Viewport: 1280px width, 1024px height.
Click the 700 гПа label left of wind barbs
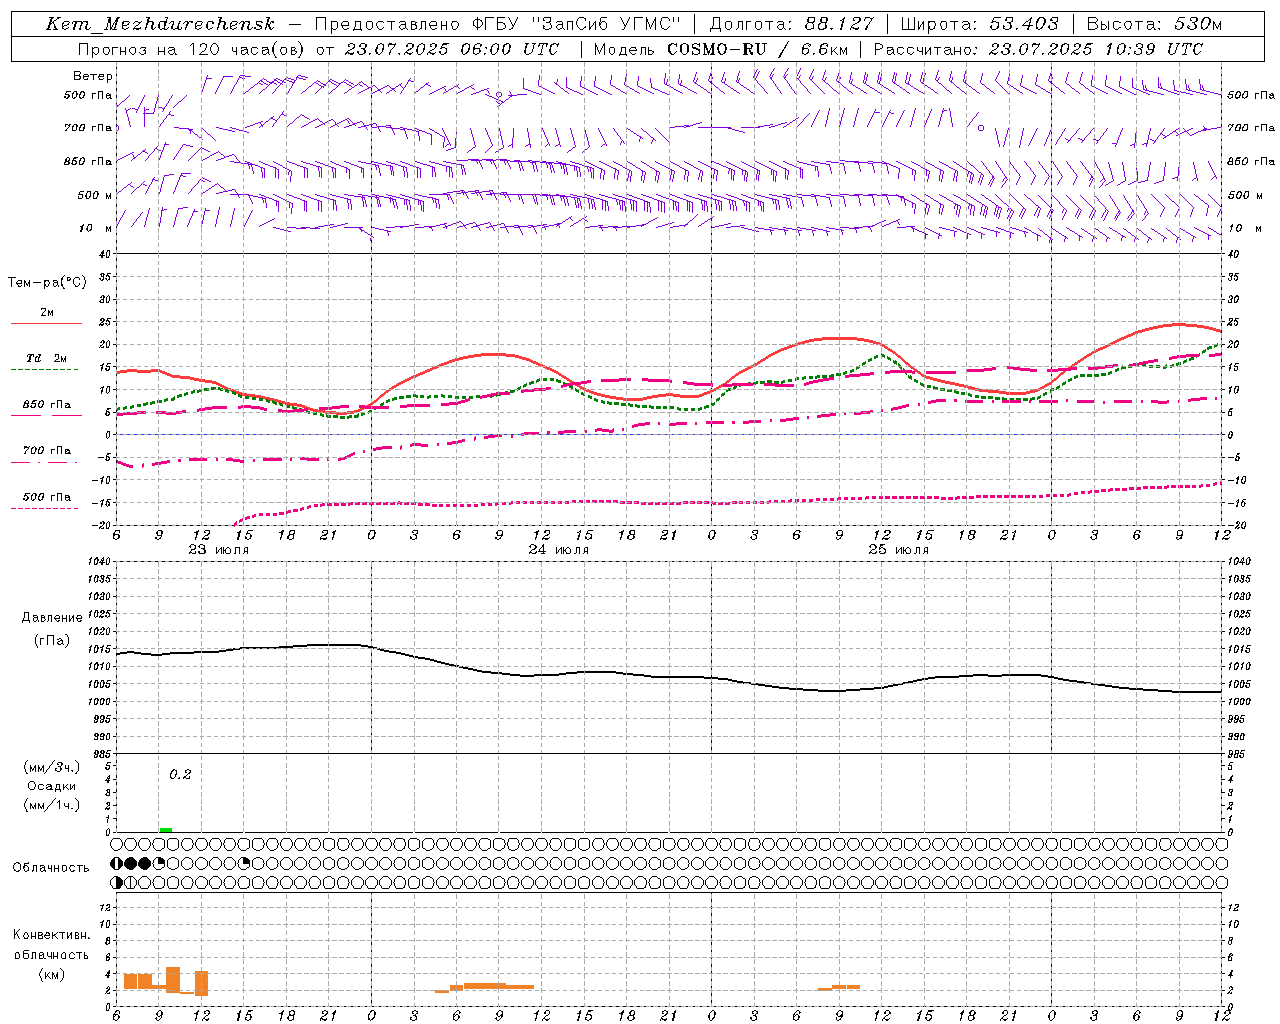click(88, 128)
